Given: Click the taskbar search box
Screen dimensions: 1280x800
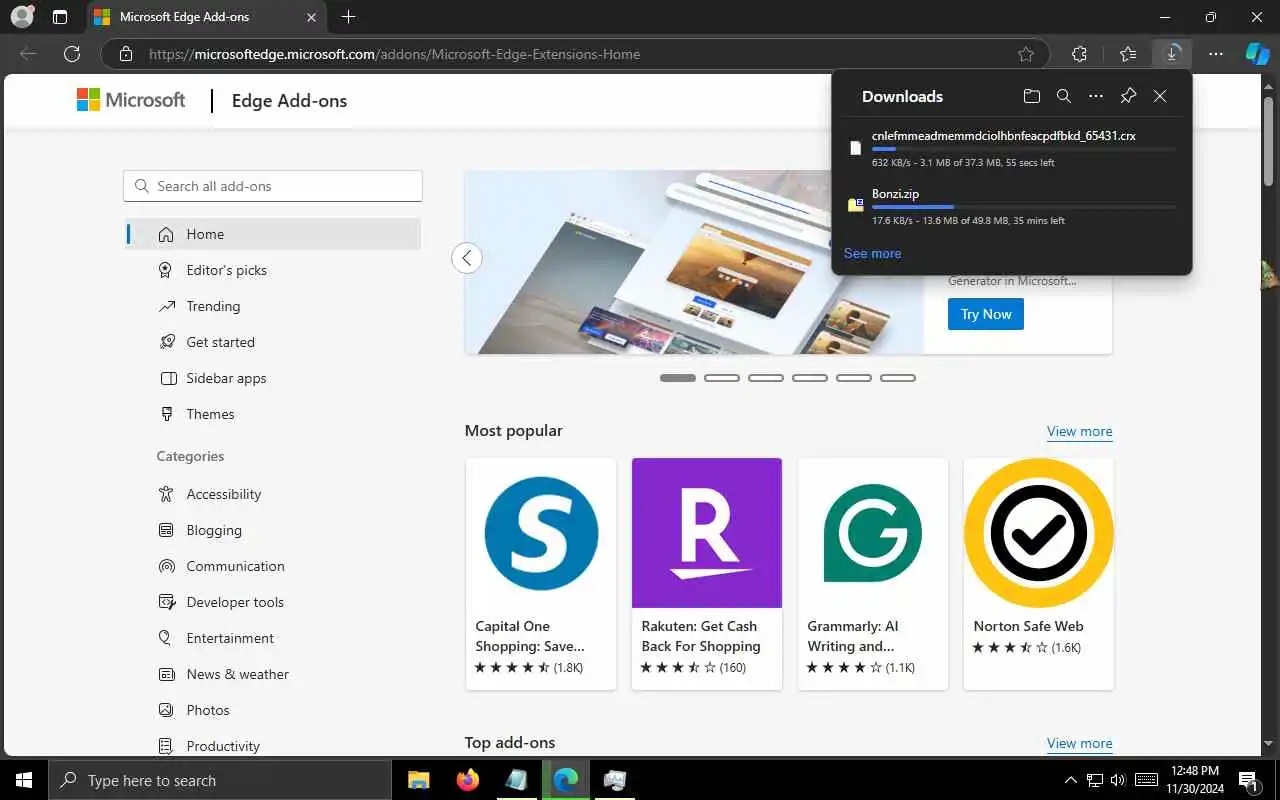Looking at the screenshot, I should tap(219, 780).
